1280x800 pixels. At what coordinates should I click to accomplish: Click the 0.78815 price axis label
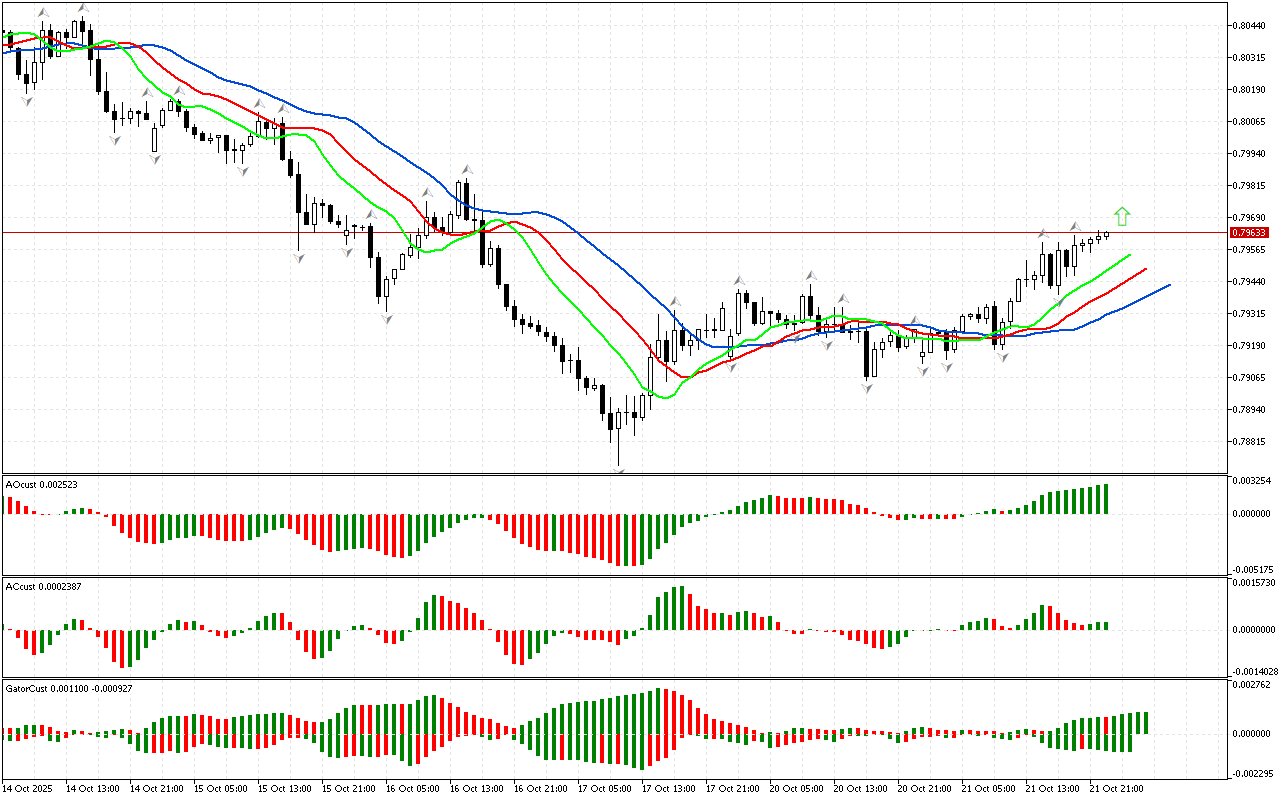tap(1252, 442)
